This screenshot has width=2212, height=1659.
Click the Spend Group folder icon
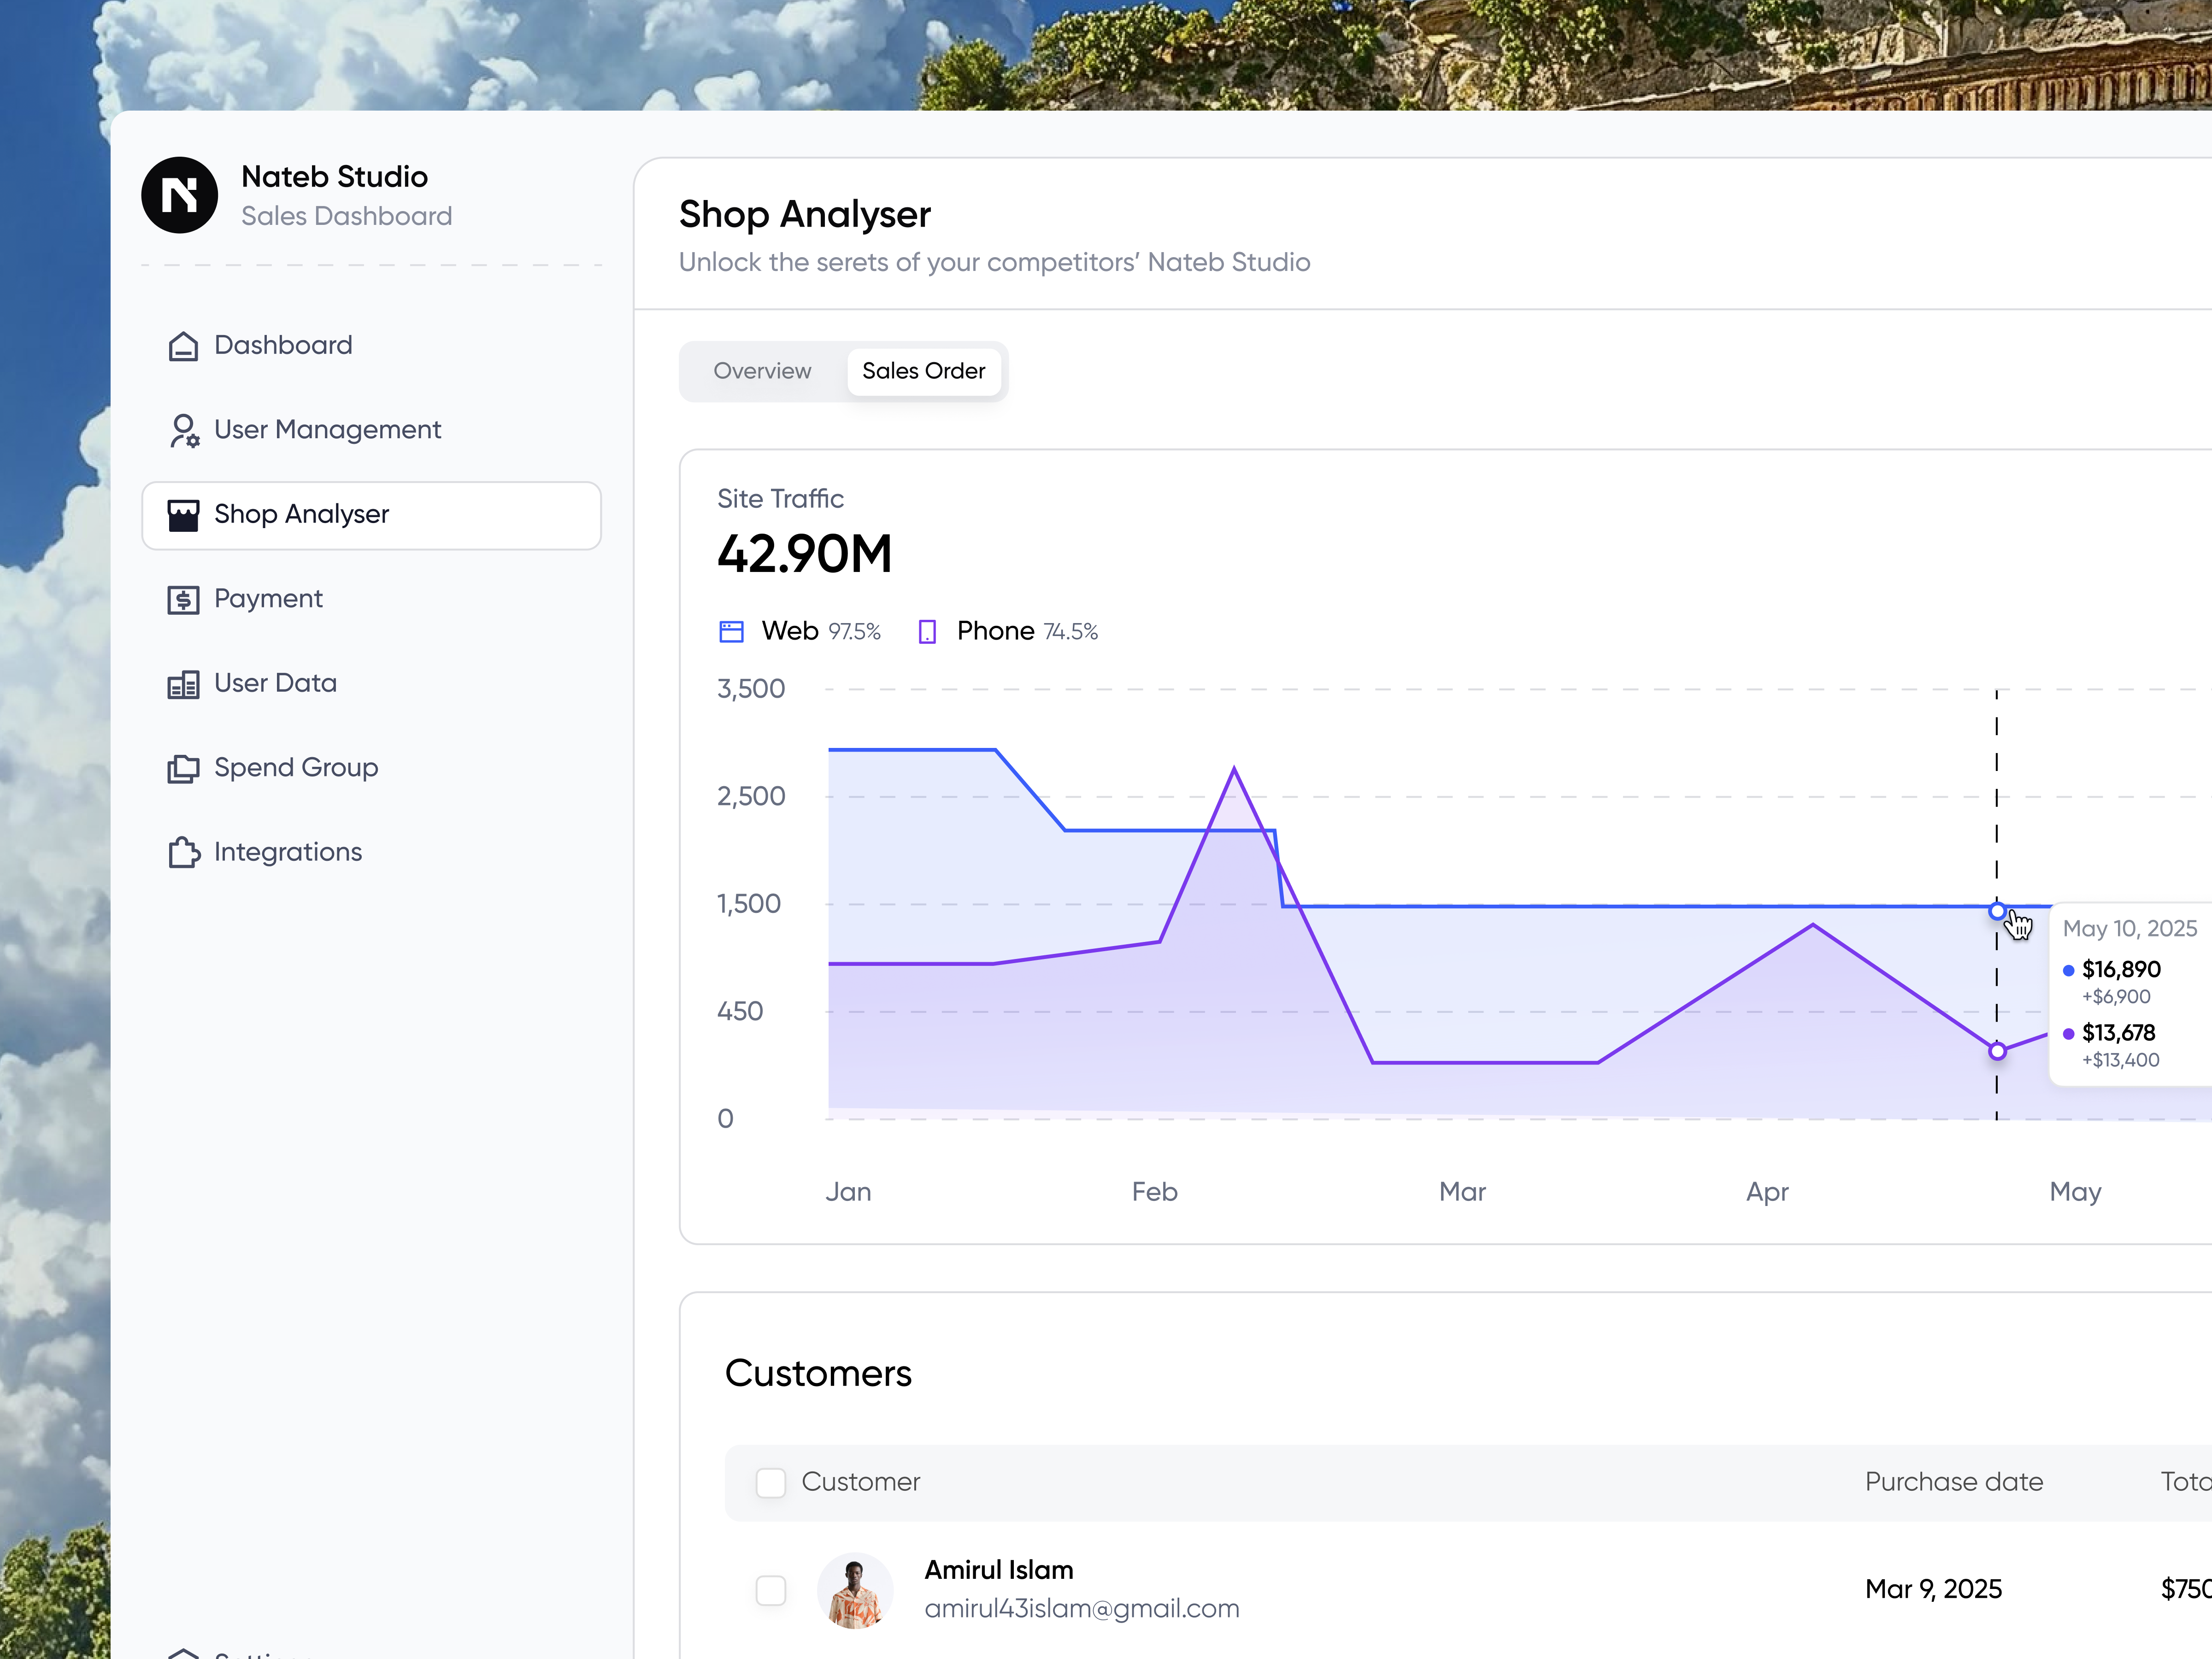tap(183, 769)
